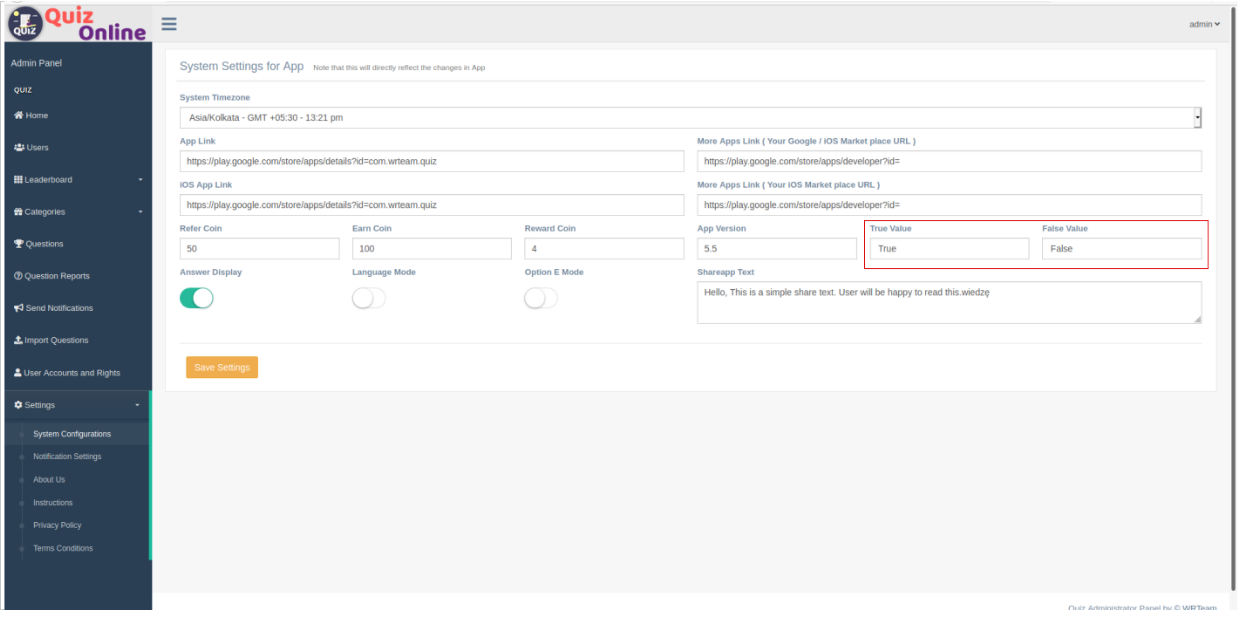Click the Users group icon
The height and width of the screenshot is (625, 1242).
(x=19, y=147)
